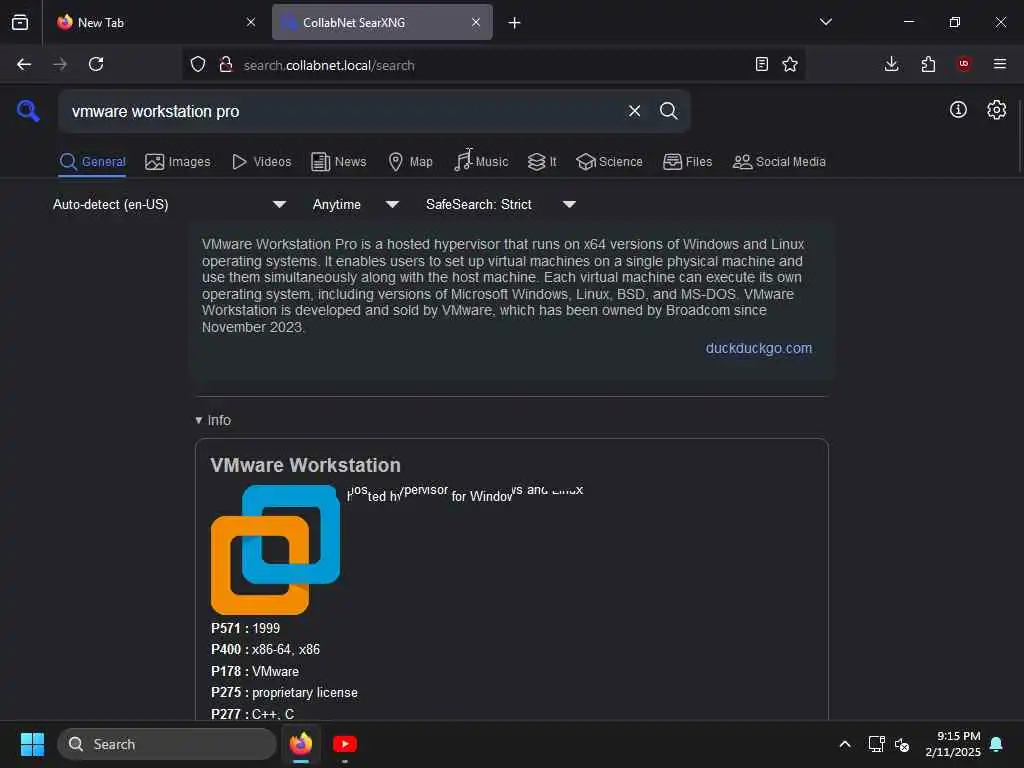Screen dimensions: 1024x768
Task: Close the CollabNet SearXNG tab
Action: tap(476, 22)
